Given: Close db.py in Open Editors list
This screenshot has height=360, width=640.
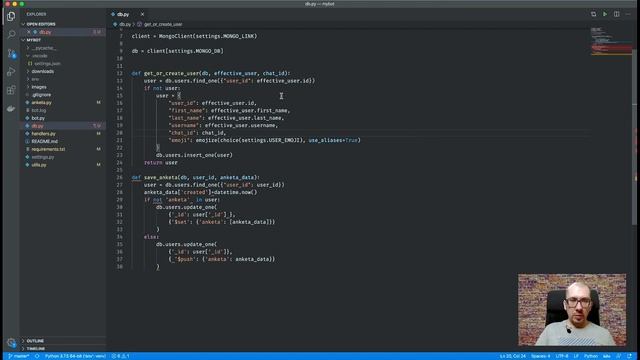Looking at the screenshot, I should tap(29, 32).
